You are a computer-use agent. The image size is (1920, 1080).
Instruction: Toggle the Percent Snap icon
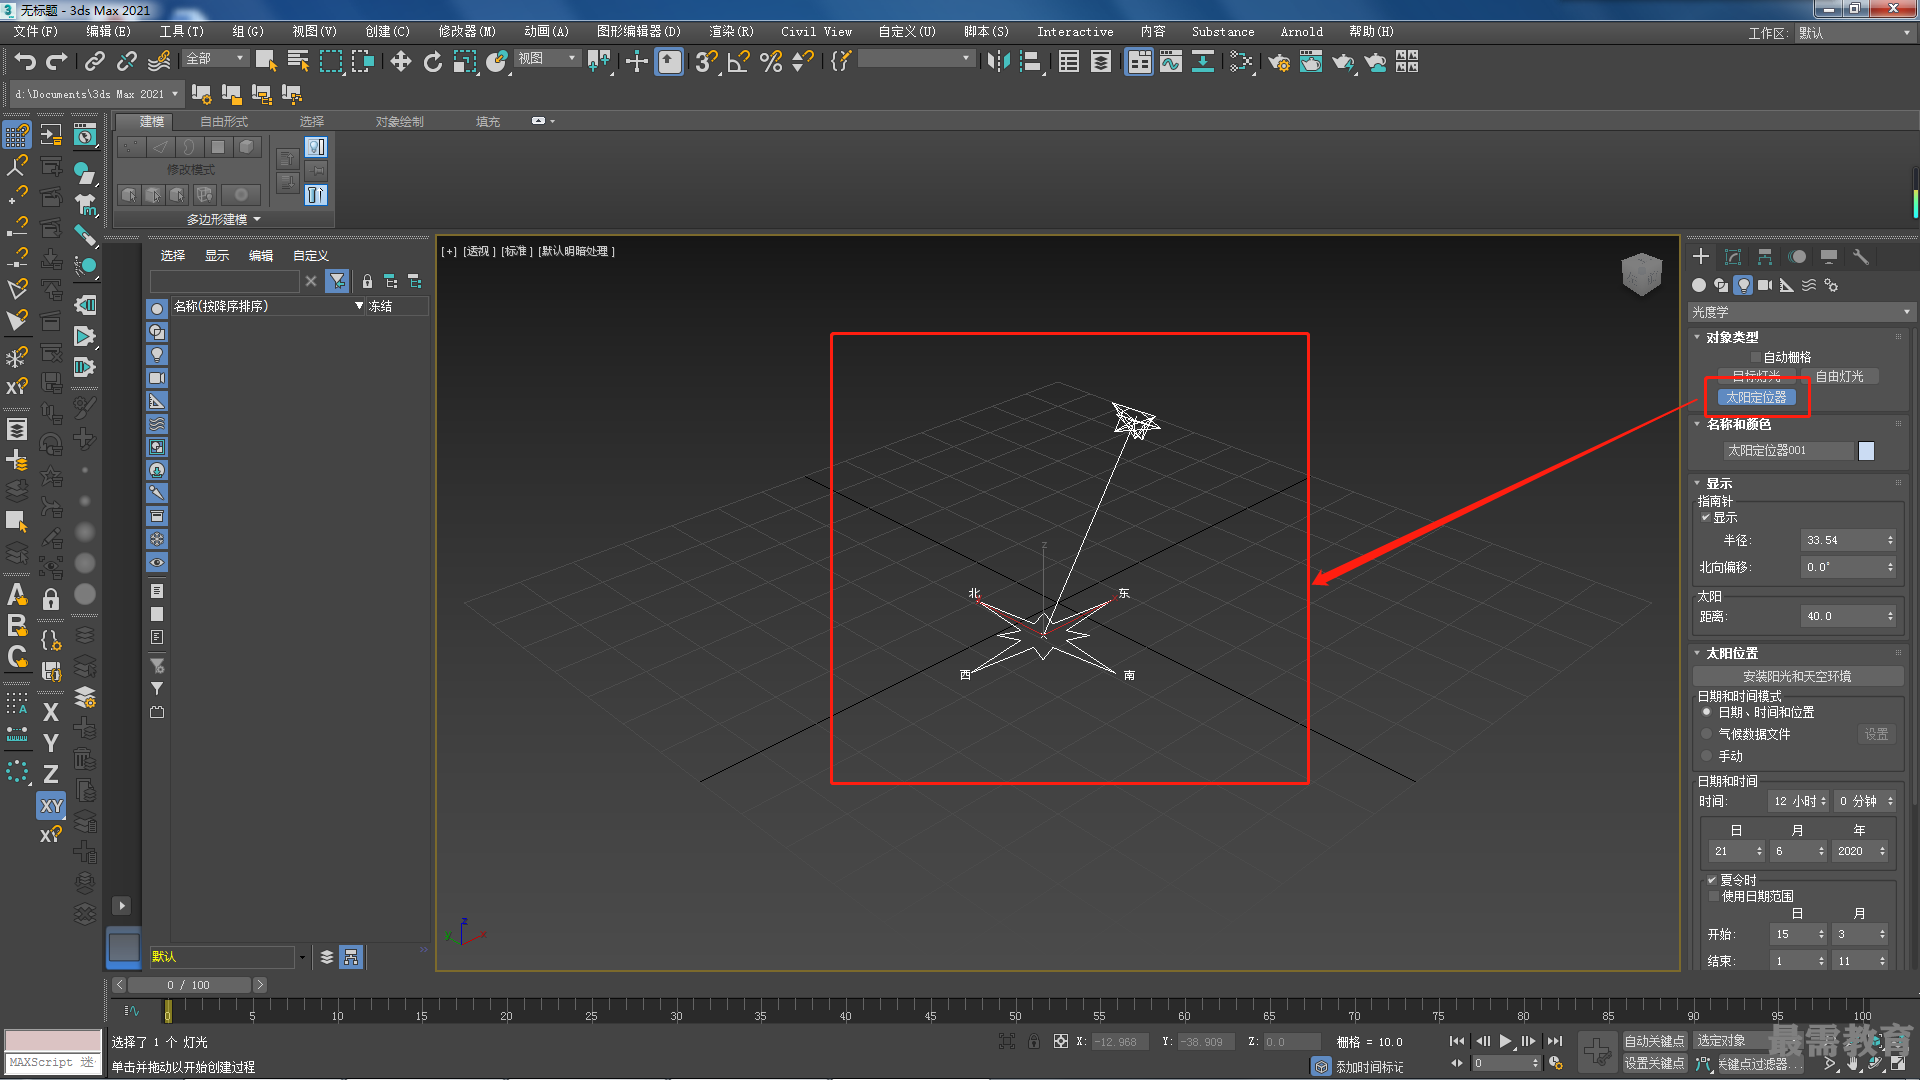click(770, 62)
